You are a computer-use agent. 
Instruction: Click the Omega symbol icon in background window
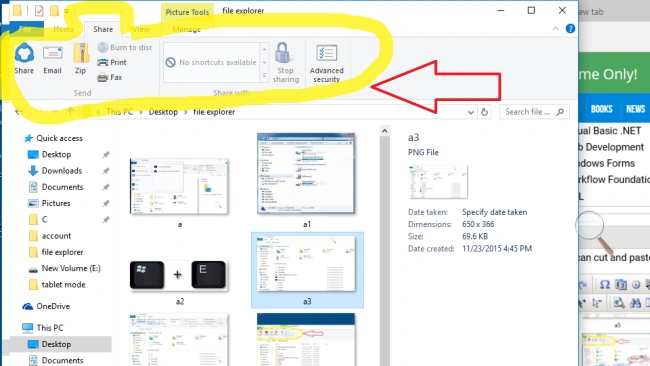tap(604, 284)
